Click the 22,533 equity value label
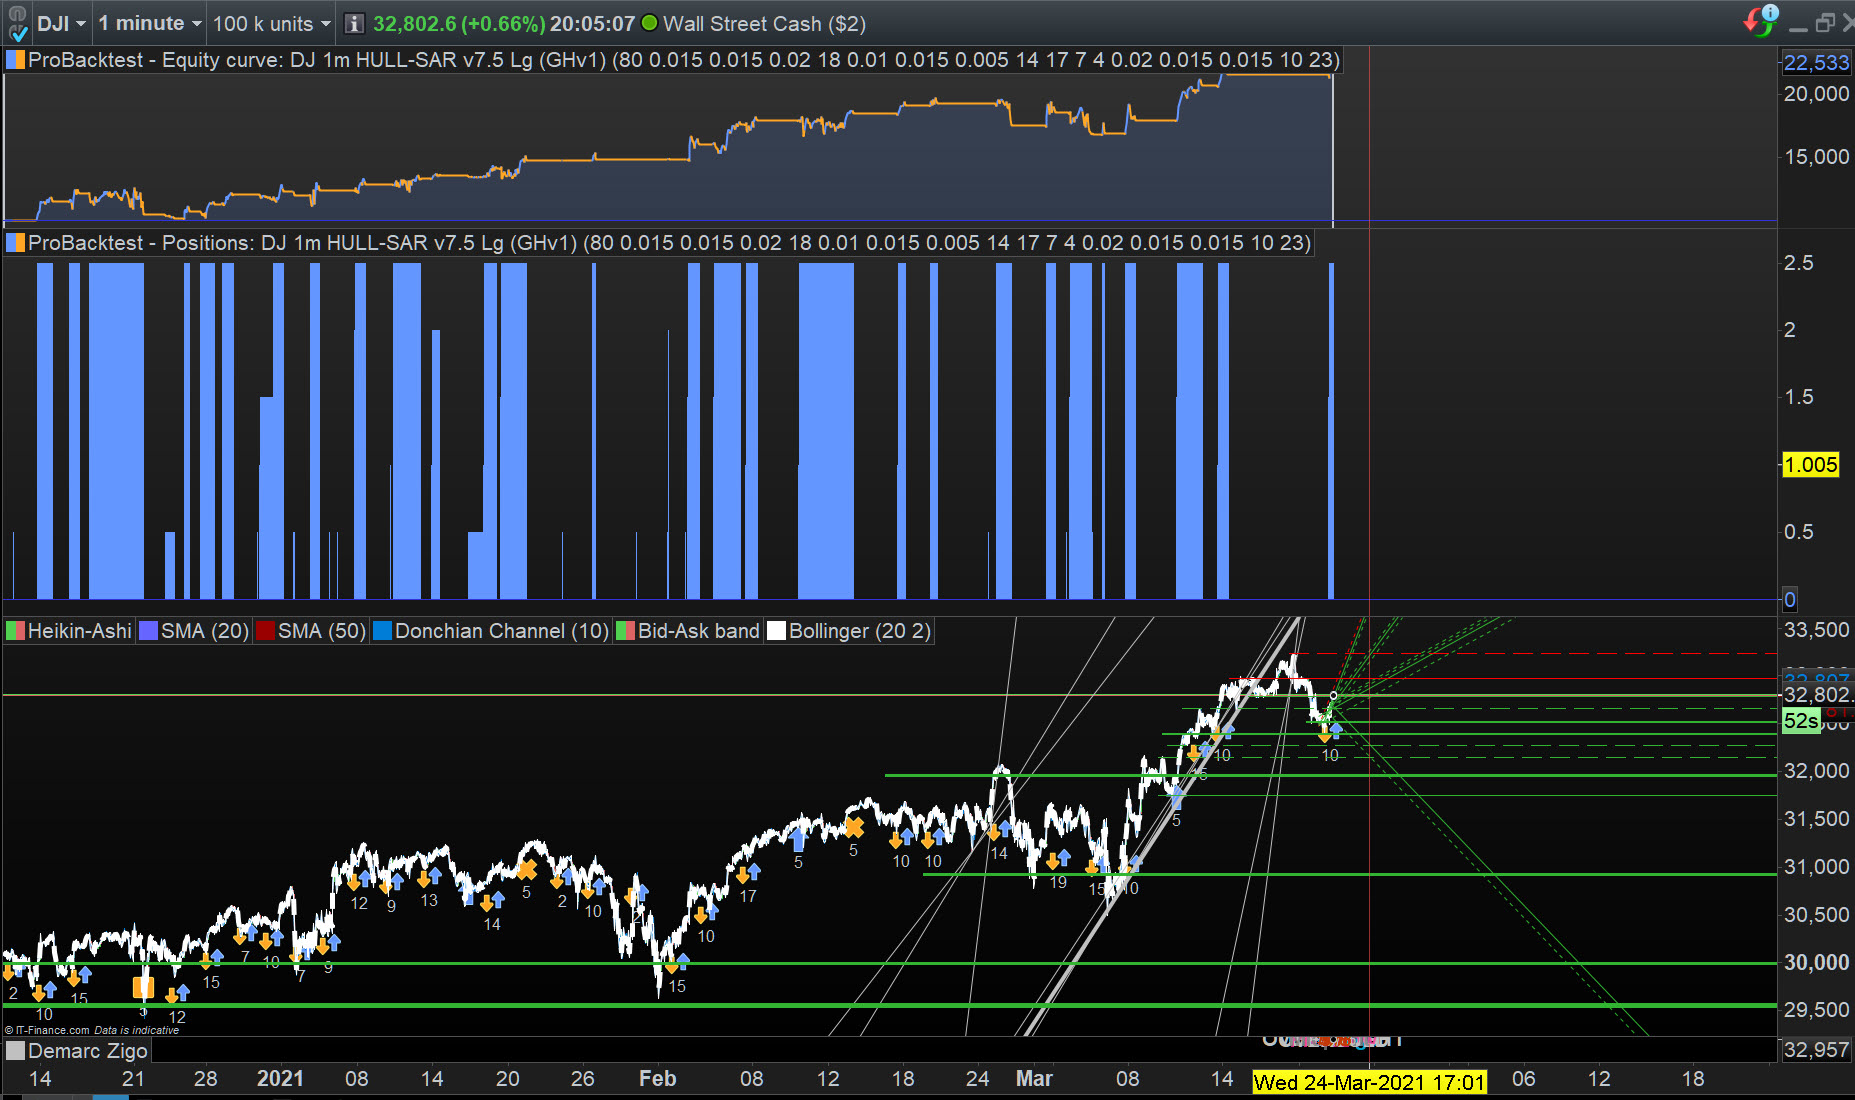The height and width of the screenshot is (1100, 1855). (x=1817, y=63)
